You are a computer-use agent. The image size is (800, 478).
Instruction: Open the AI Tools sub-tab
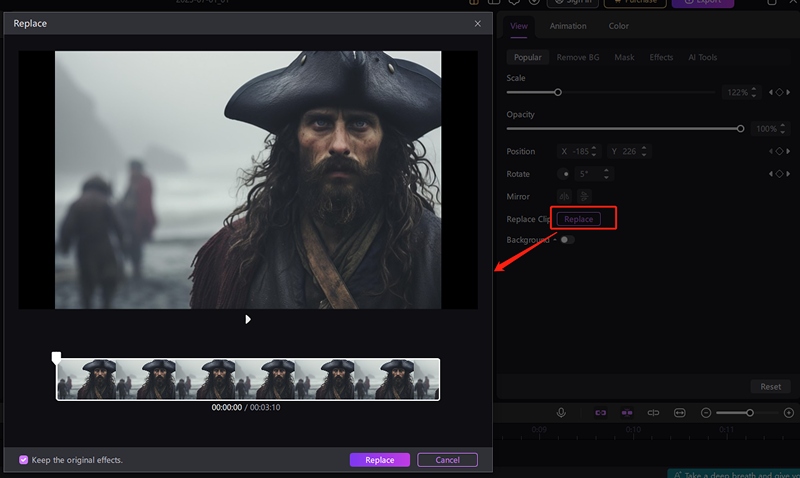pyautogui.click(x=703, y=57)
